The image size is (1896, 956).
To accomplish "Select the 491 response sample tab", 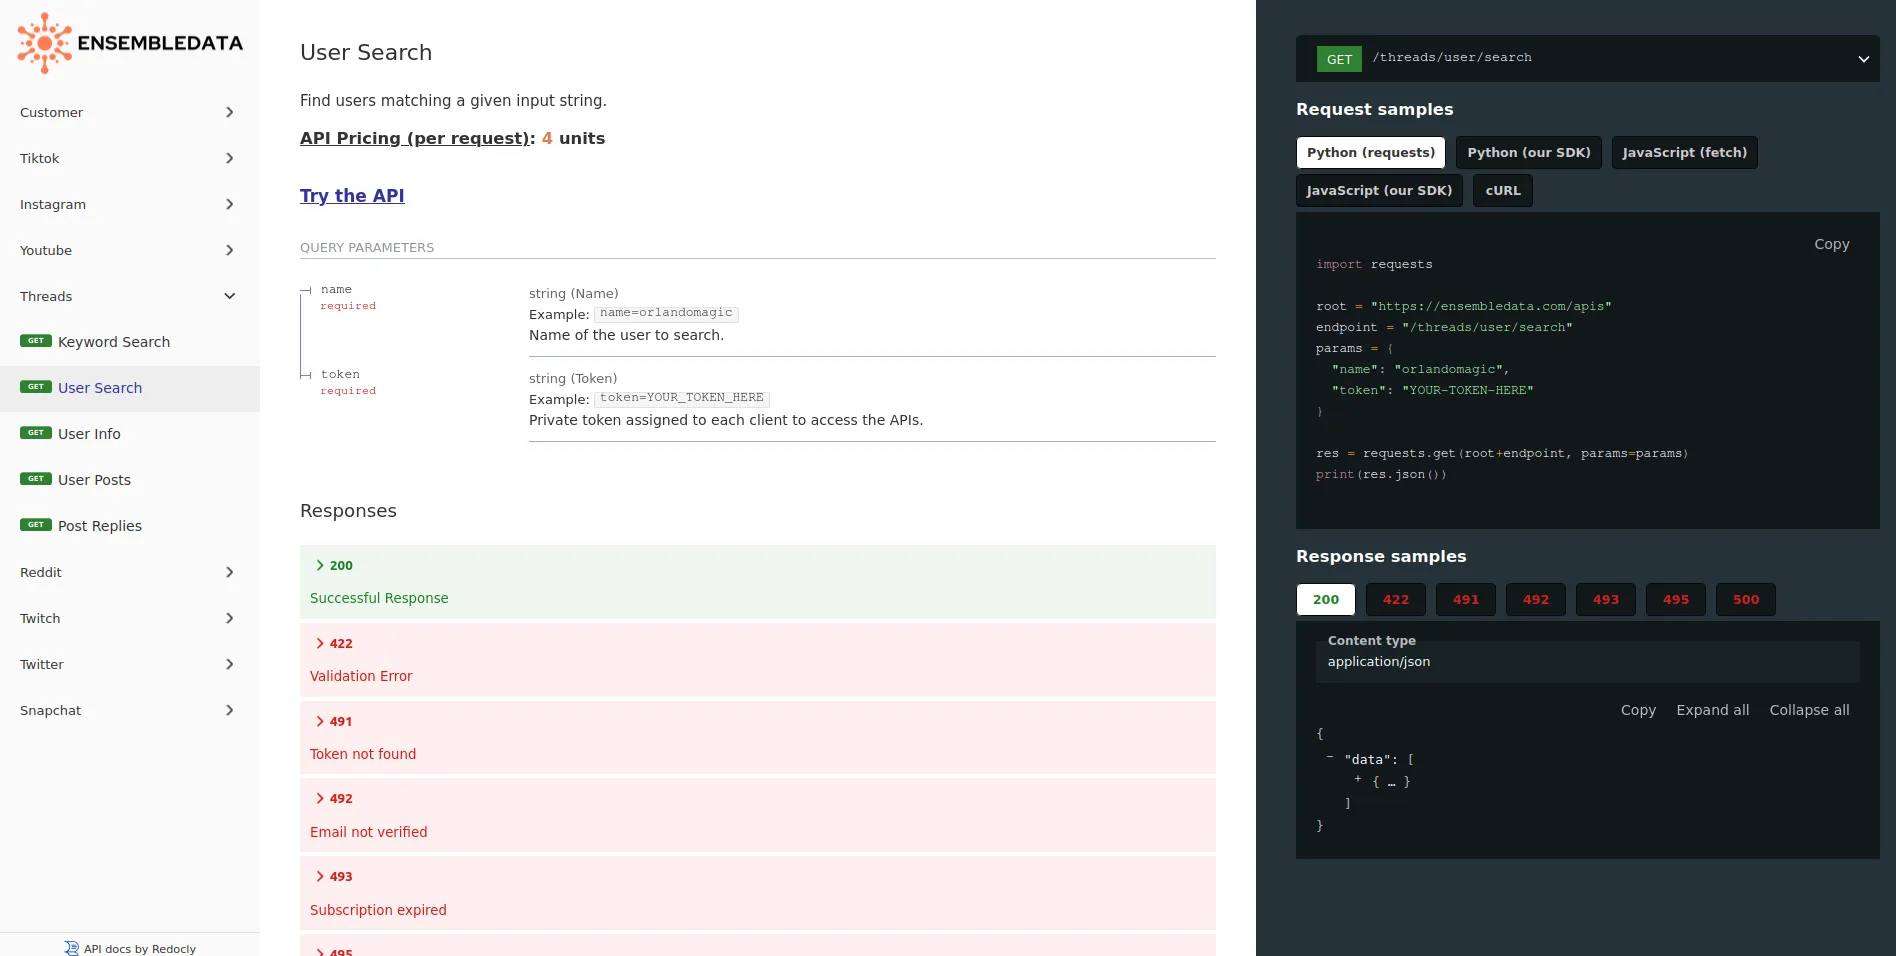I will (1466, 599).
